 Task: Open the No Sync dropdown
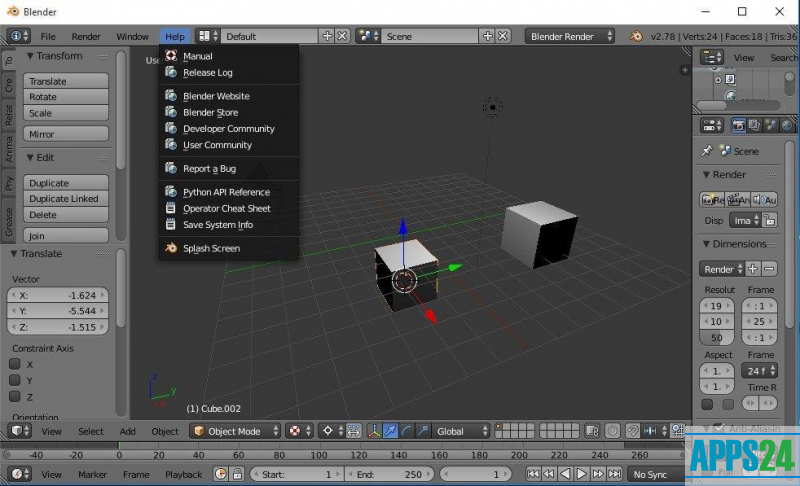tap(656, 474)
